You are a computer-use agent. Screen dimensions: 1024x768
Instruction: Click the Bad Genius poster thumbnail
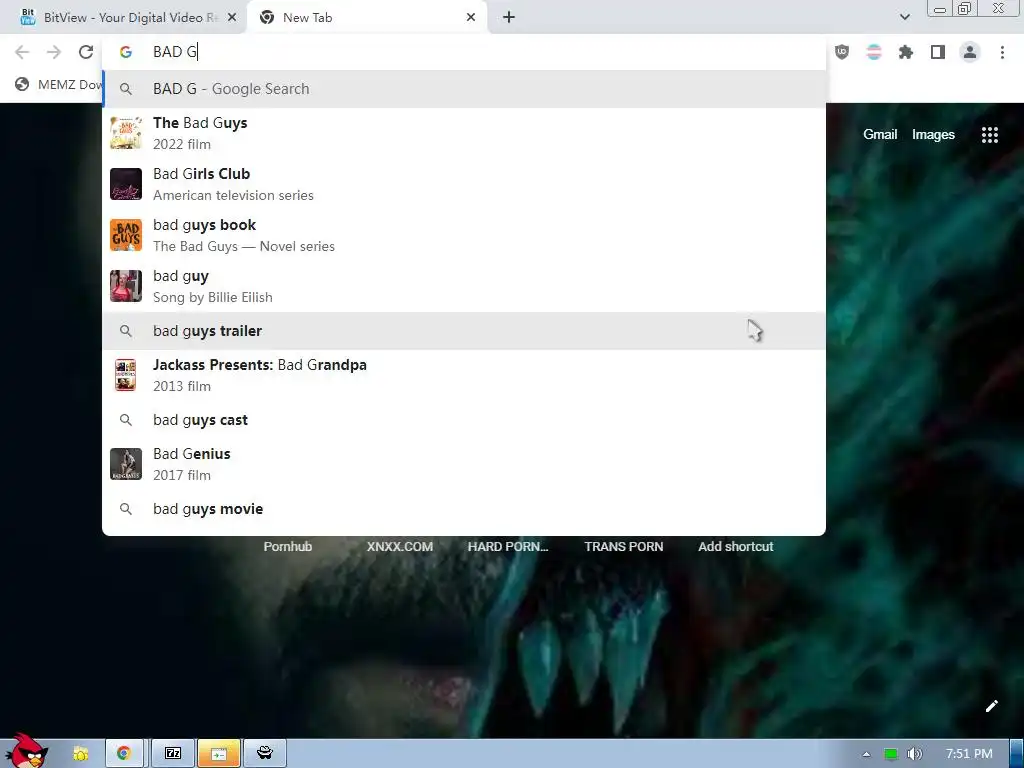tap(126, 464)
